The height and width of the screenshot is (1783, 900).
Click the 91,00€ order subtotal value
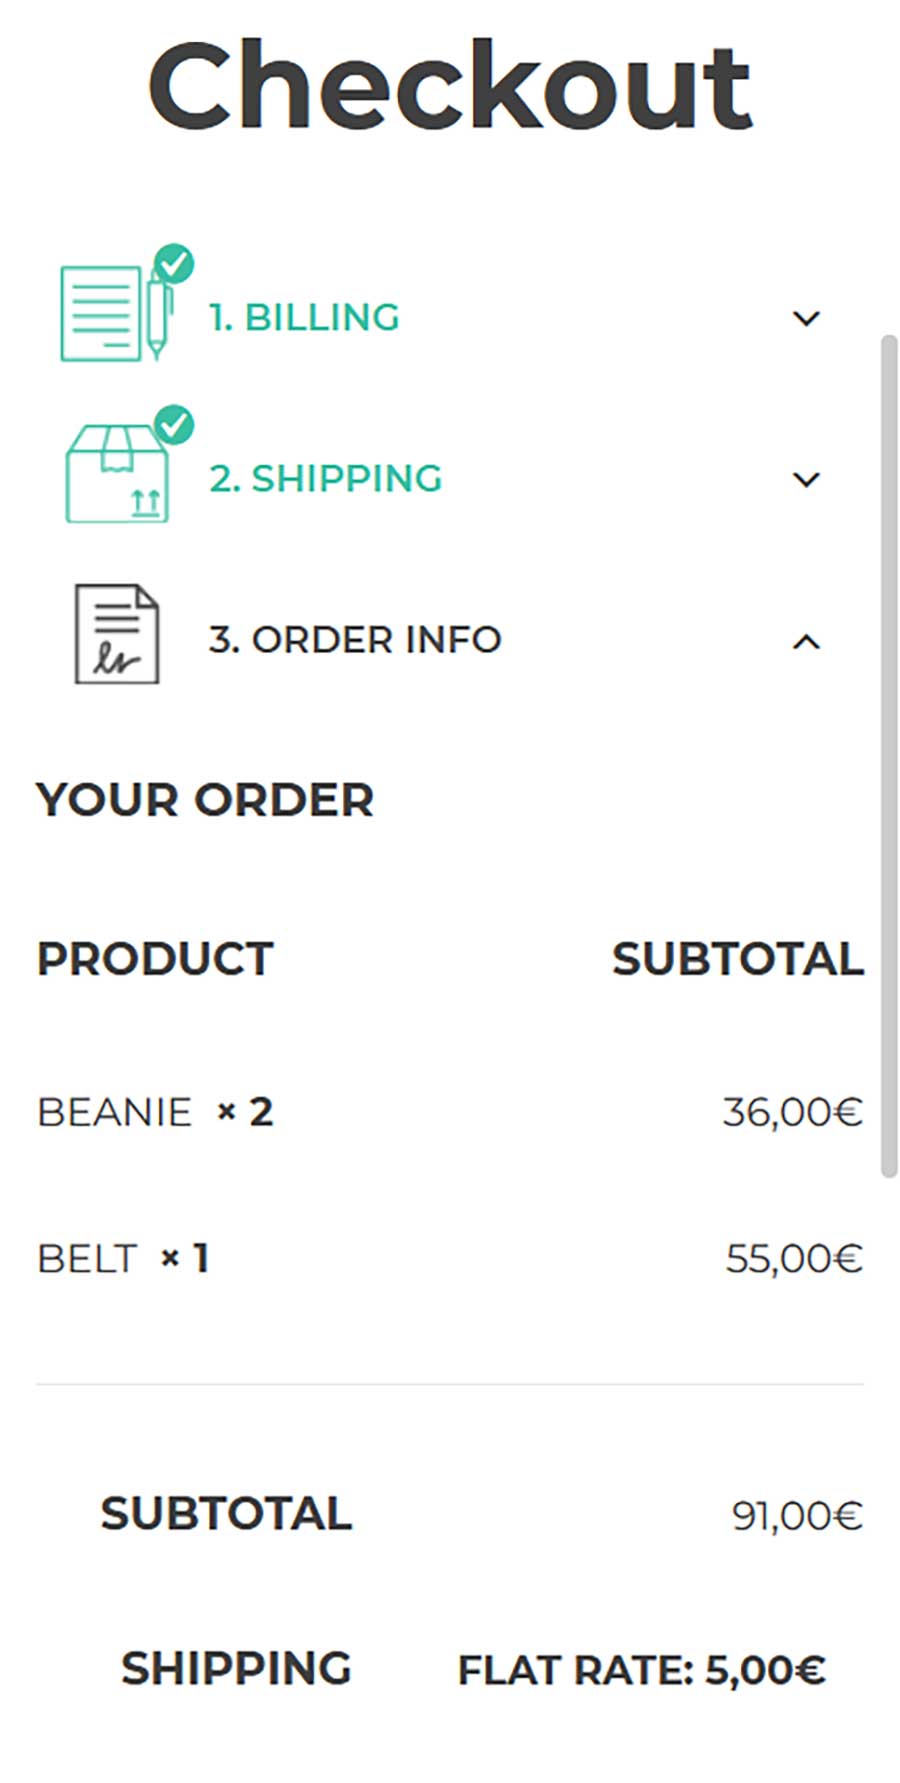[796, 1516]
